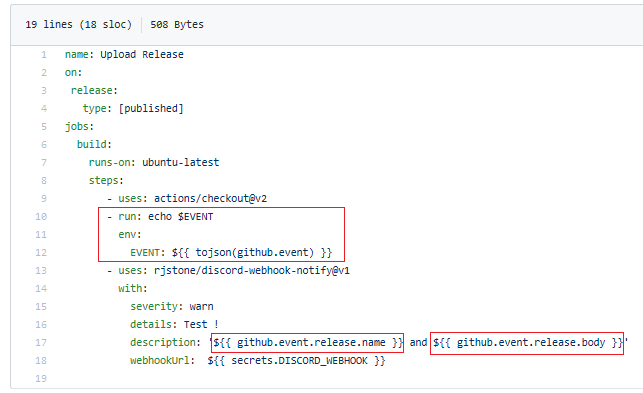Click line number 6 in the gutter
The image size is (643, 393).
(44, 145)
